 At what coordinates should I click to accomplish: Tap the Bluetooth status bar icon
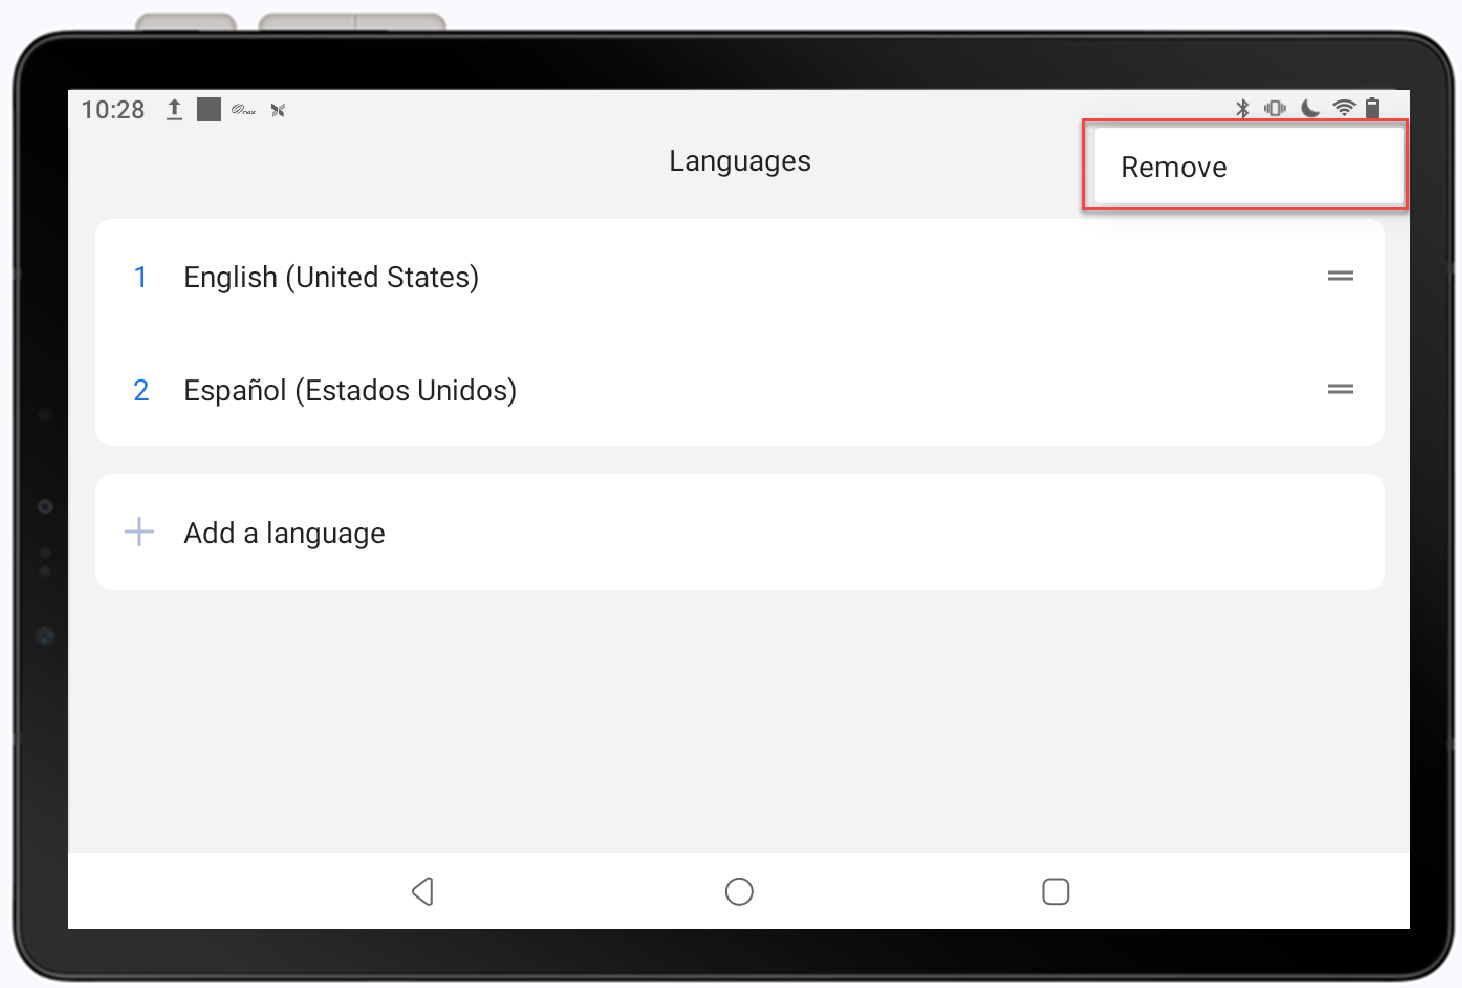pos(1244,107)
